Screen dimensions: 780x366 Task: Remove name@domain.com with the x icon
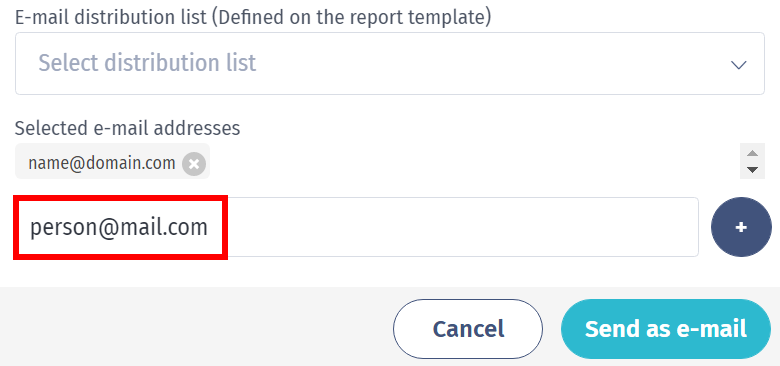click(194, 164)
